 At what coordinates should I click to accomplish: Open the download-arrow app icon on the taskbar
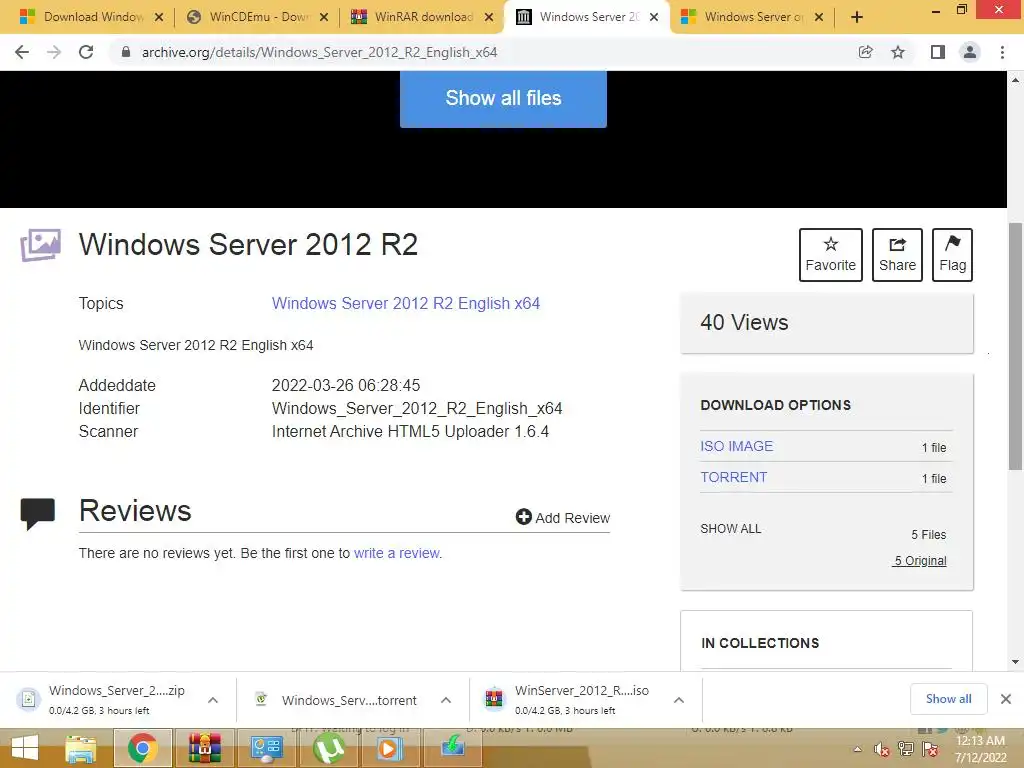[453, 748]
